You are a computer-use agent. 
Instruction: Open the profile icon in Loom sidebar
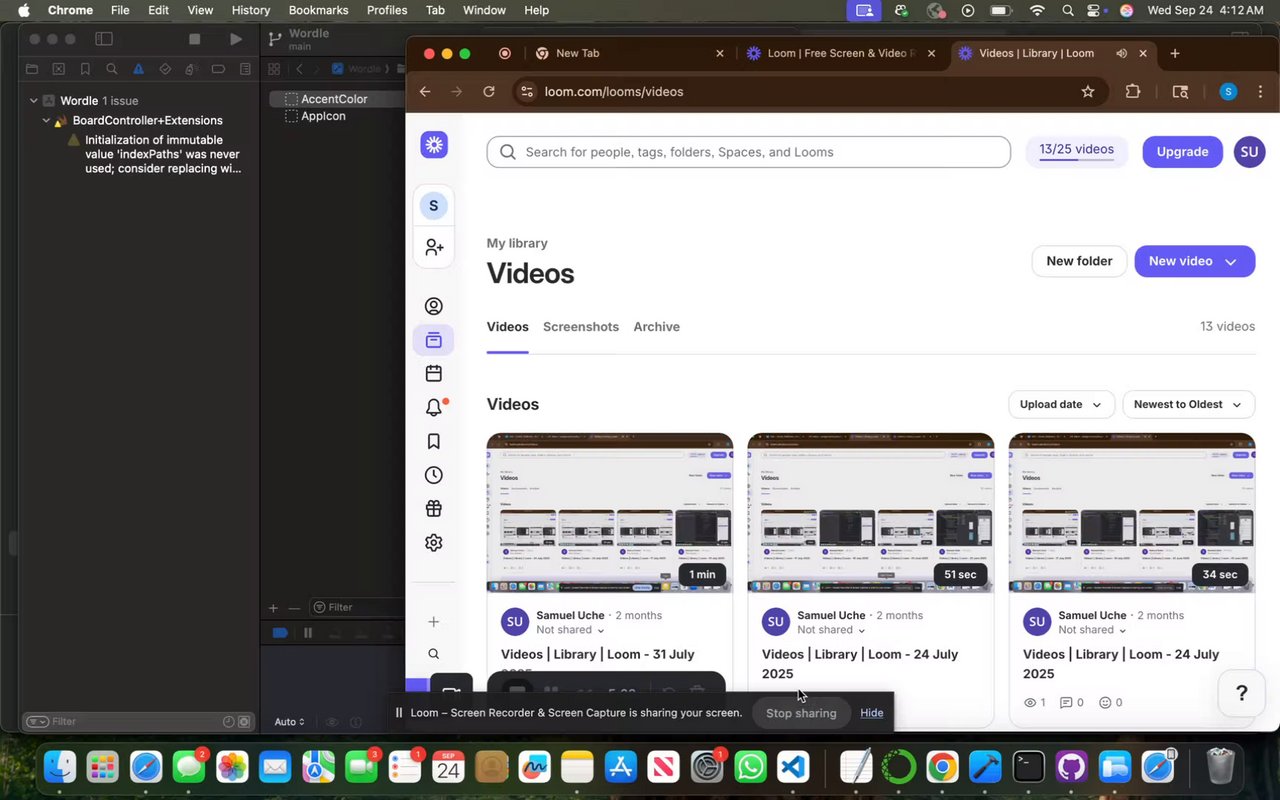(x=434, y=306)
